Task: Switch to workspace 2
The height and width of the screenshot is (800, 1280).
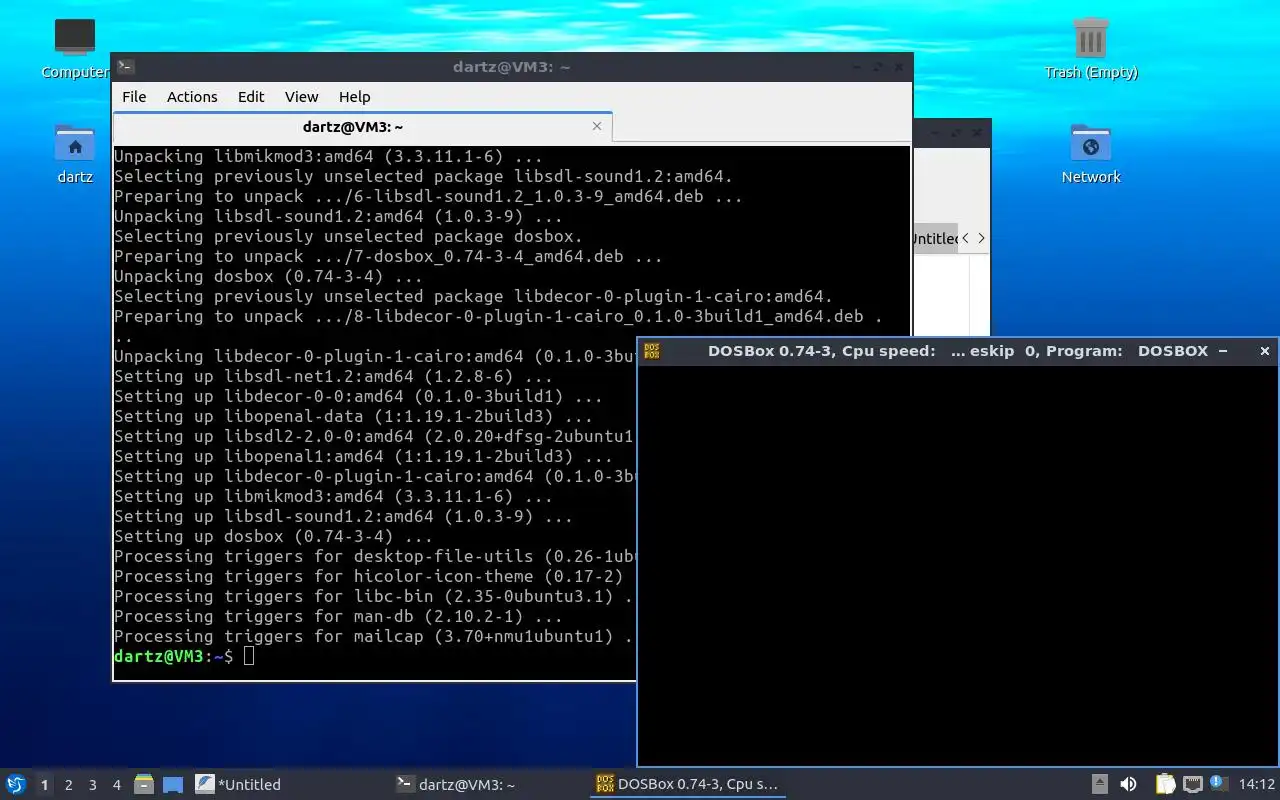Action: [x=68, y=785]
